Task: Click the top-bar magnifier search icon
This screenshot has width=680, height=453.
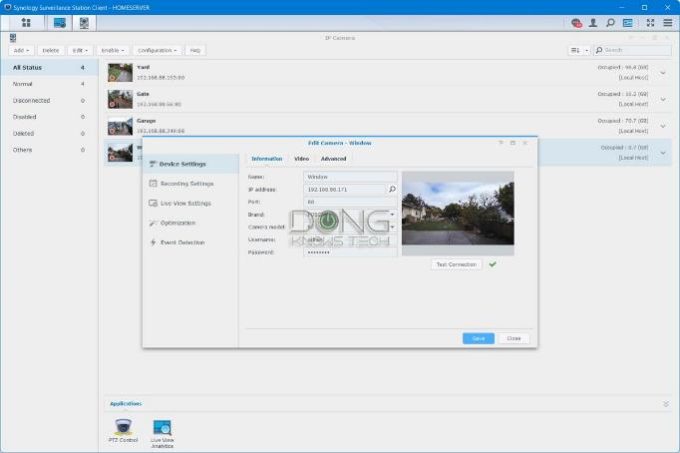Action: tap(610, 23)
